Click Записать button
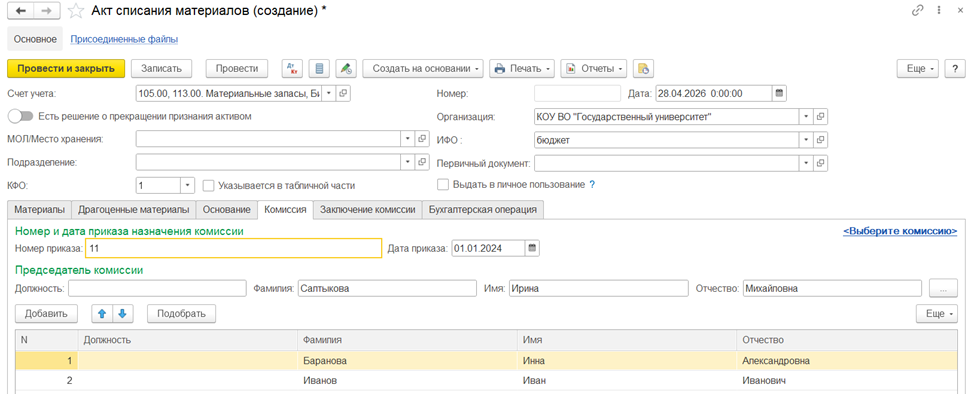Screen dimensions: 974x394 [162, 68]
